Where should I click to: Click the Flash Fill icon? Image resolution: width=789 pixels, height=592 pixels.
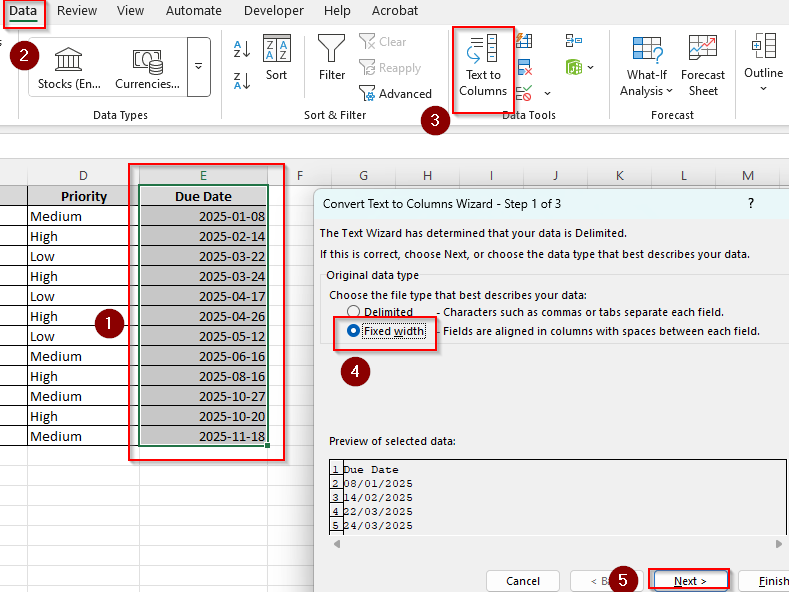(x=524, y=41)
